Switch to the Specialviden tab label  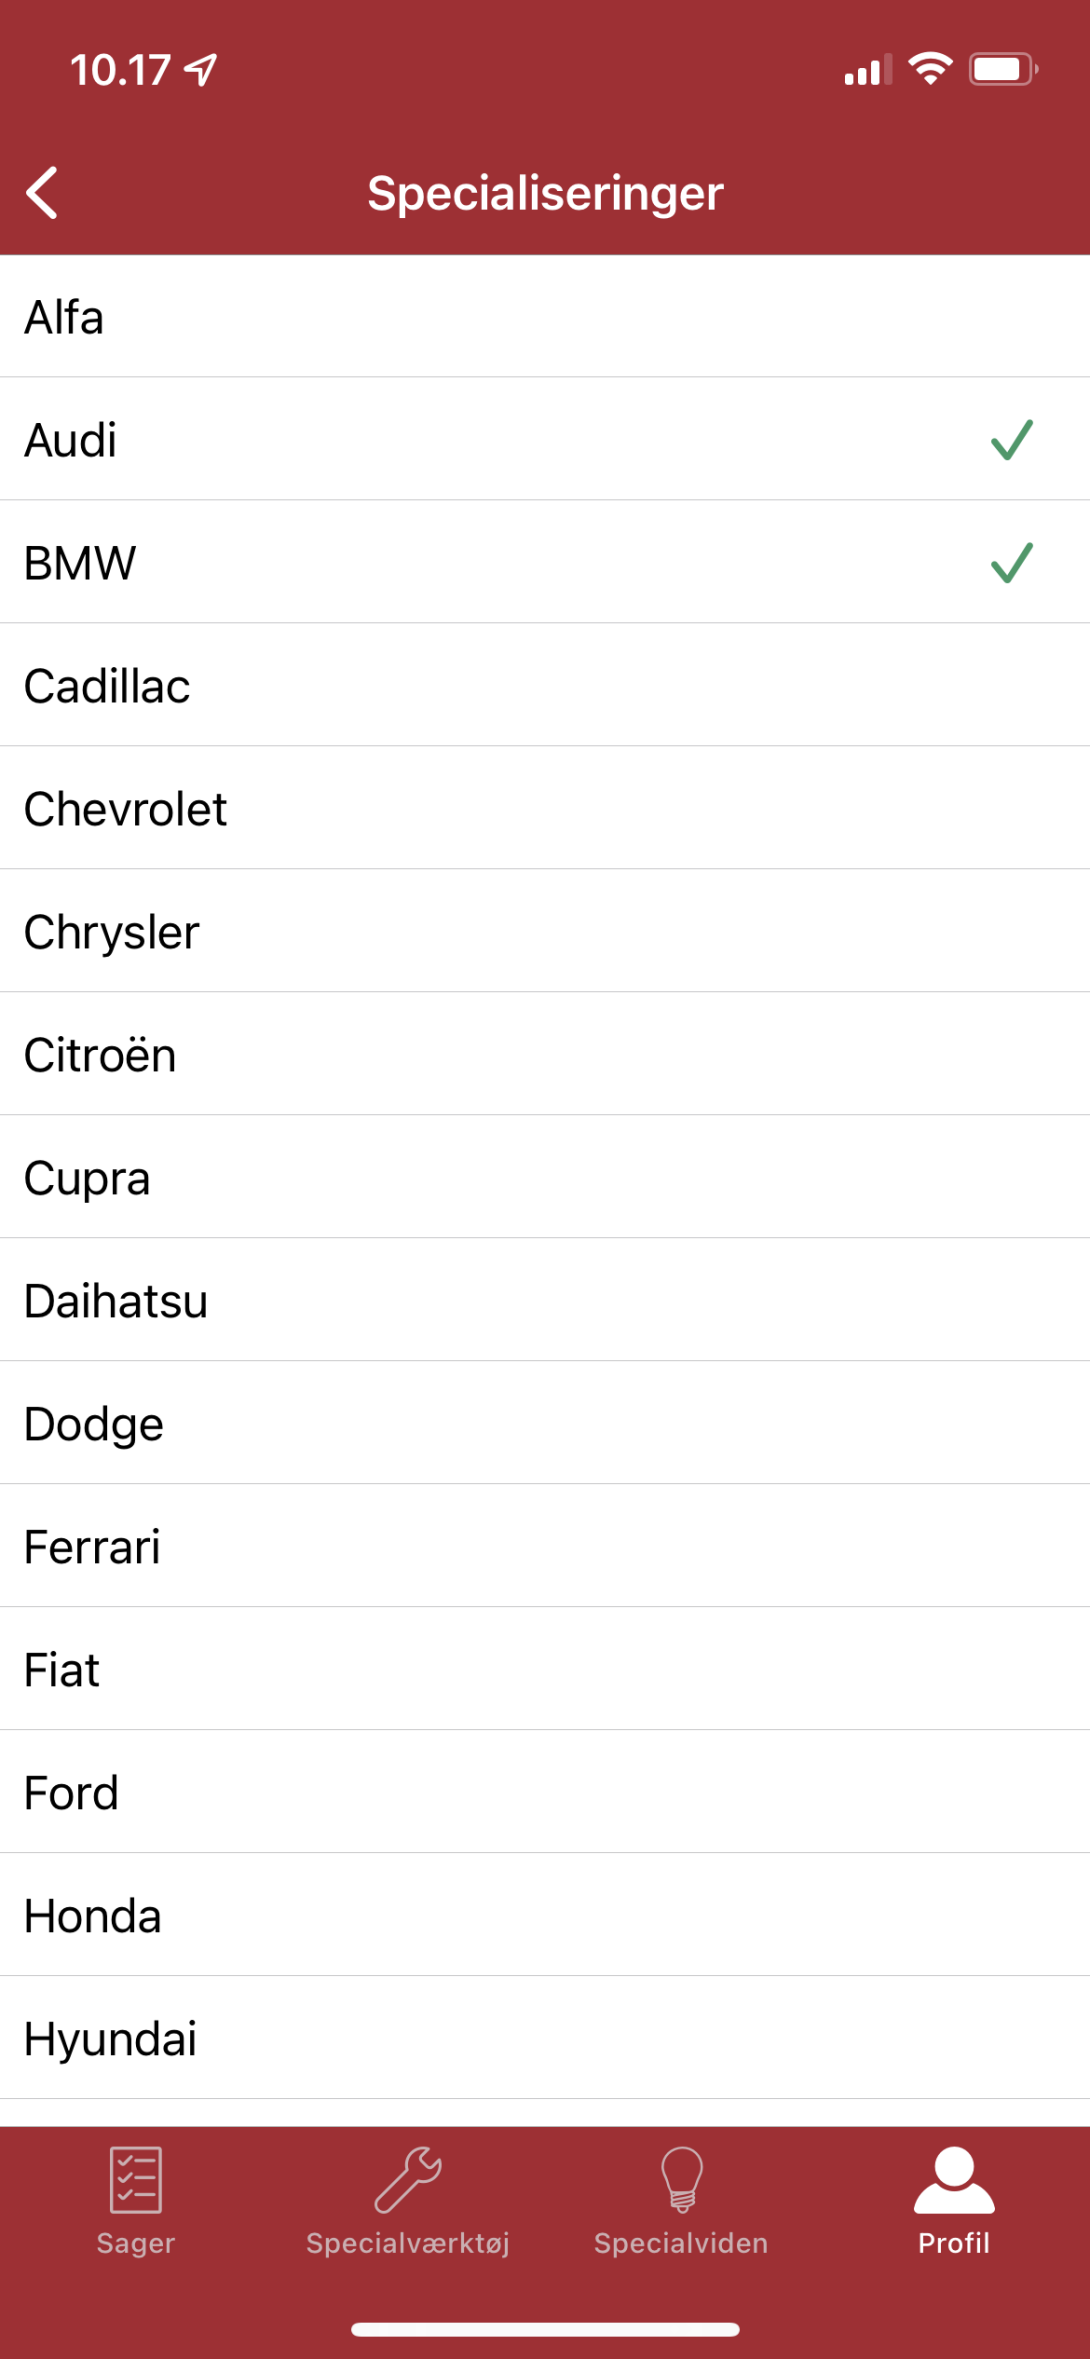[x=681, y=2243]
